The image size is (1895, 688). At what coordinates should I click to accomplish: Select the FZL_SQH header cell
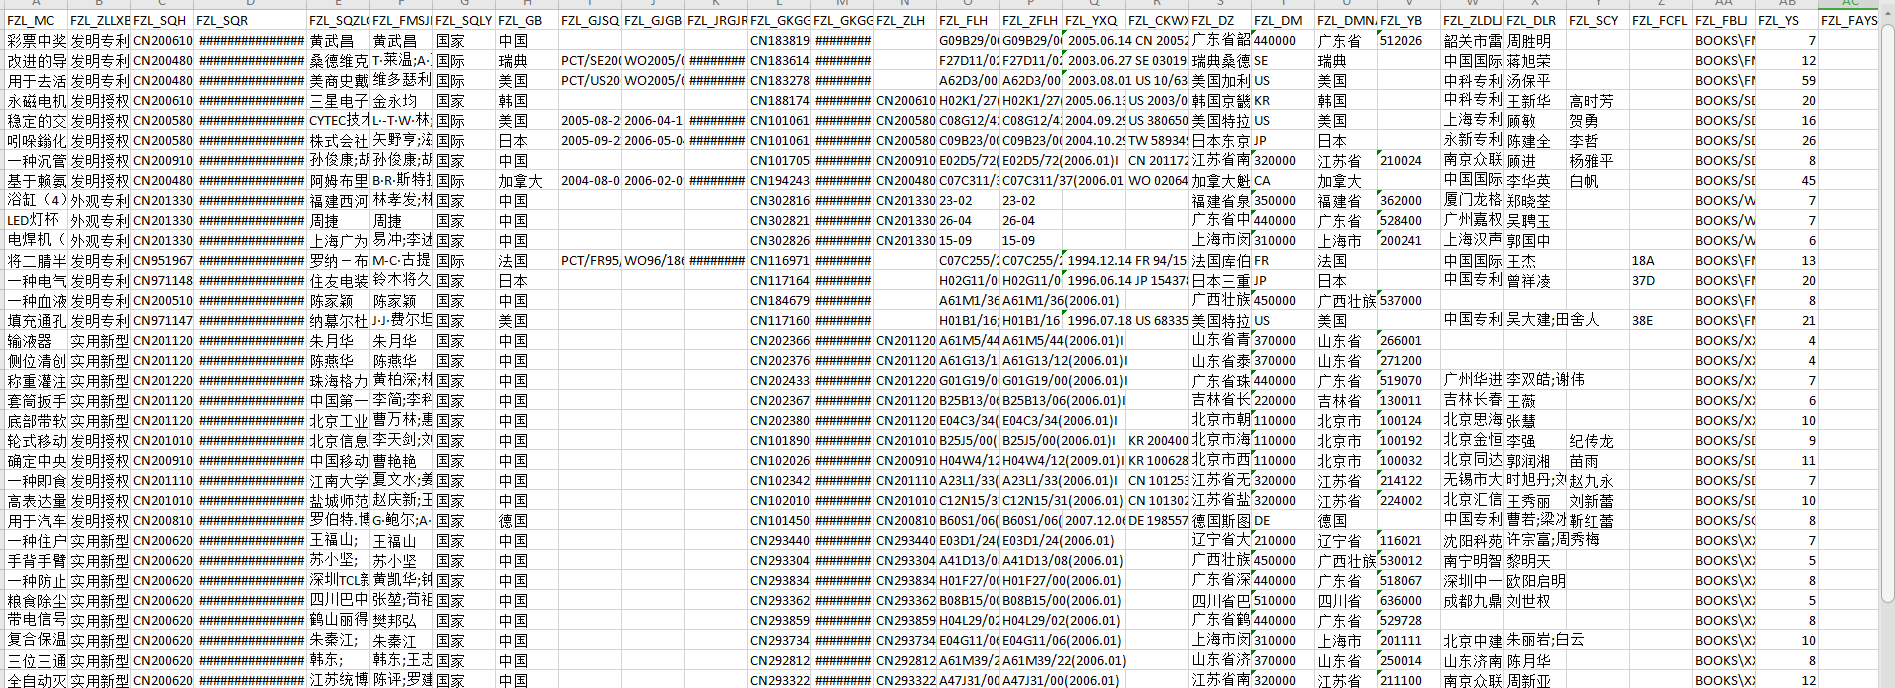162,20
